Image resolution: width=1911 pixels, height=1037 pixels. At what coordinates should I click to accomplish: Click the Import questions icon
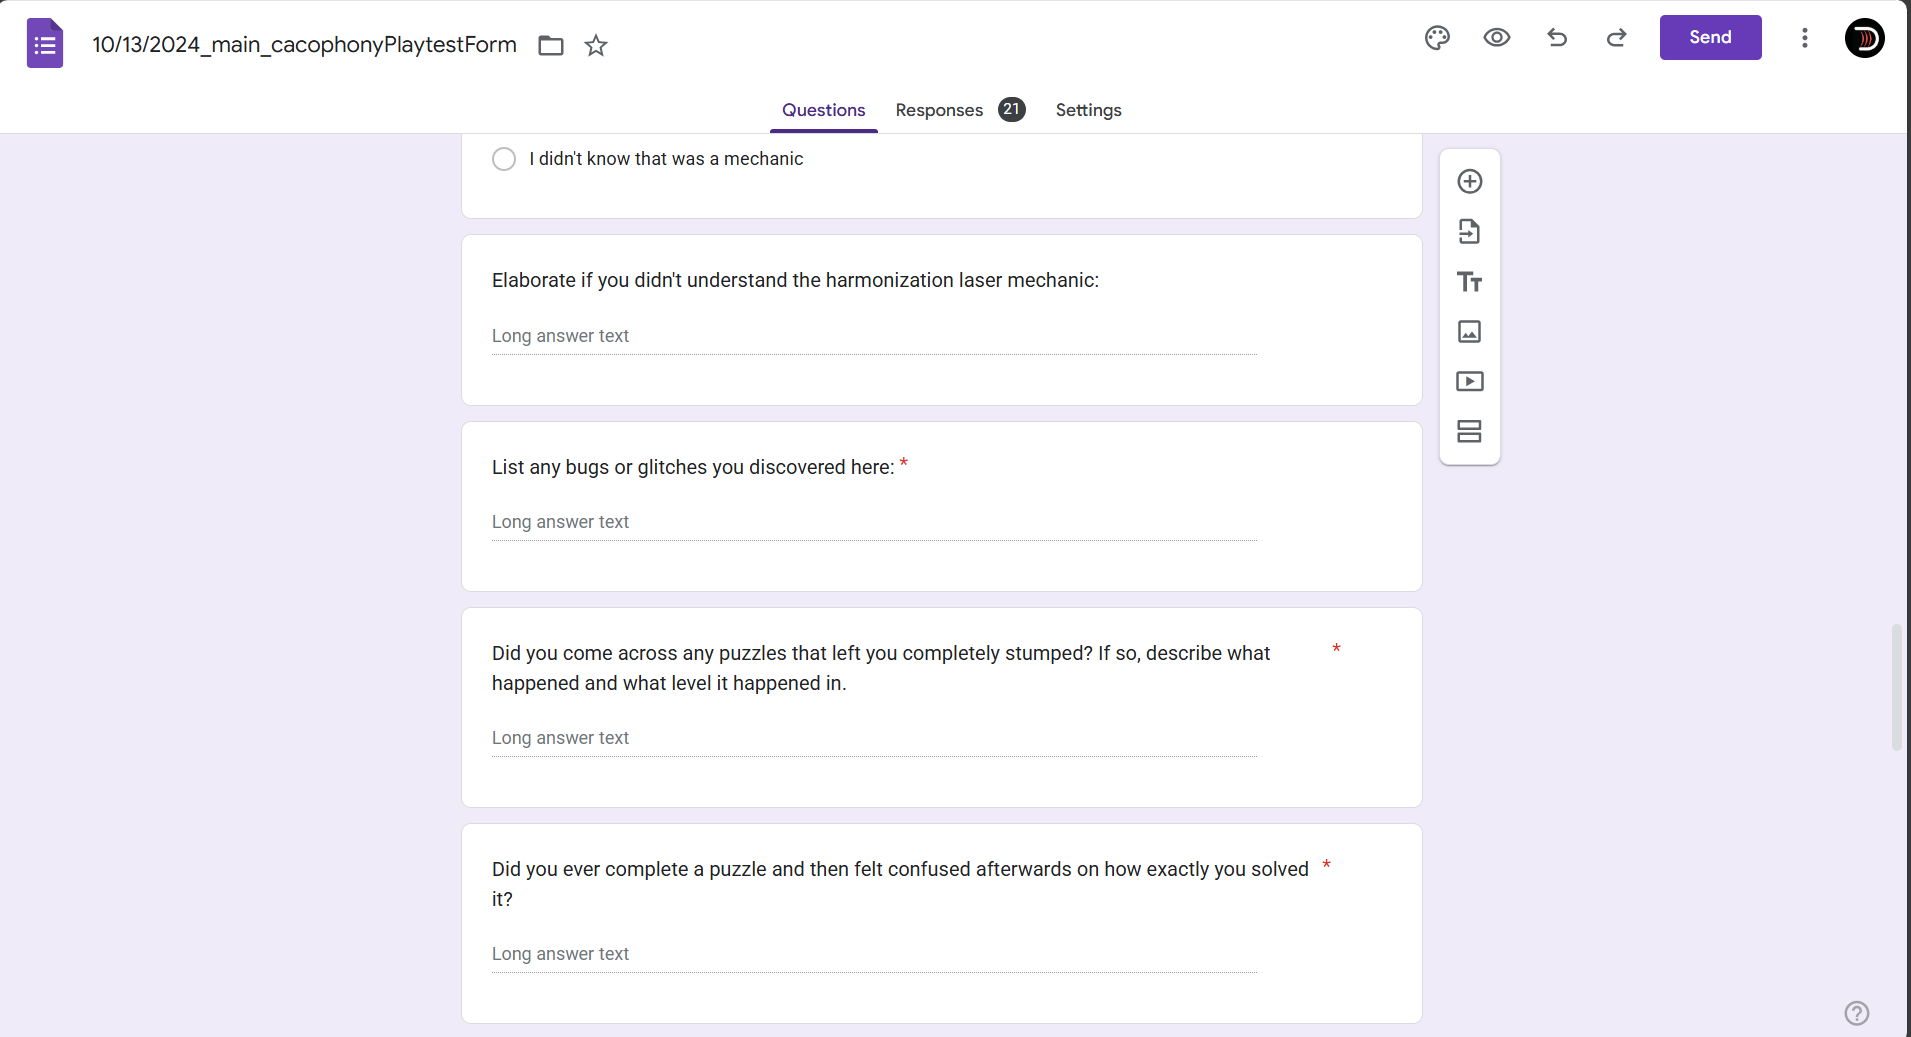click(1469, 232)
